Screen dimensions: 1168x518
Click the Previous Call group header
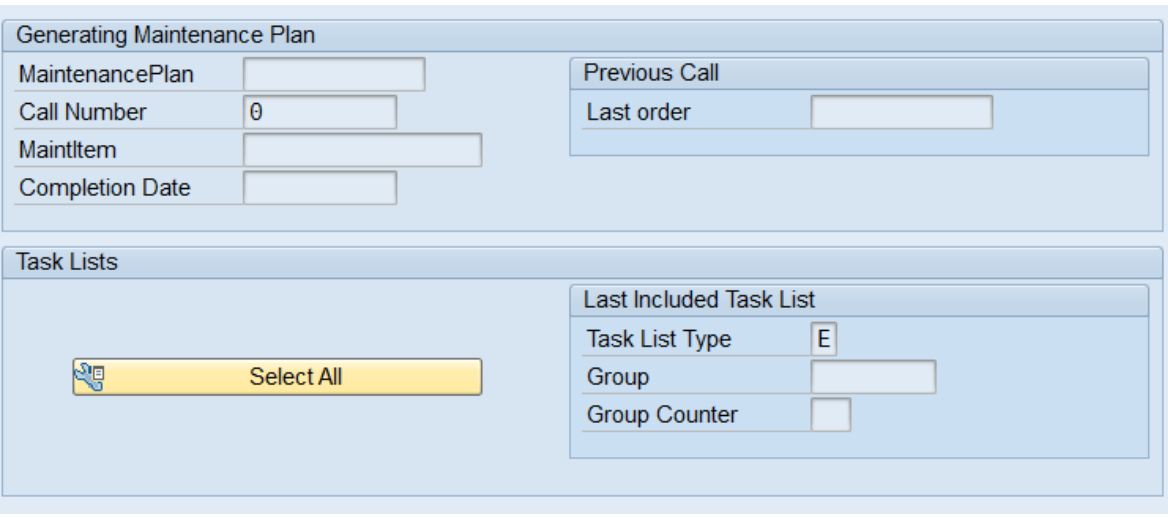coord(651,73)
